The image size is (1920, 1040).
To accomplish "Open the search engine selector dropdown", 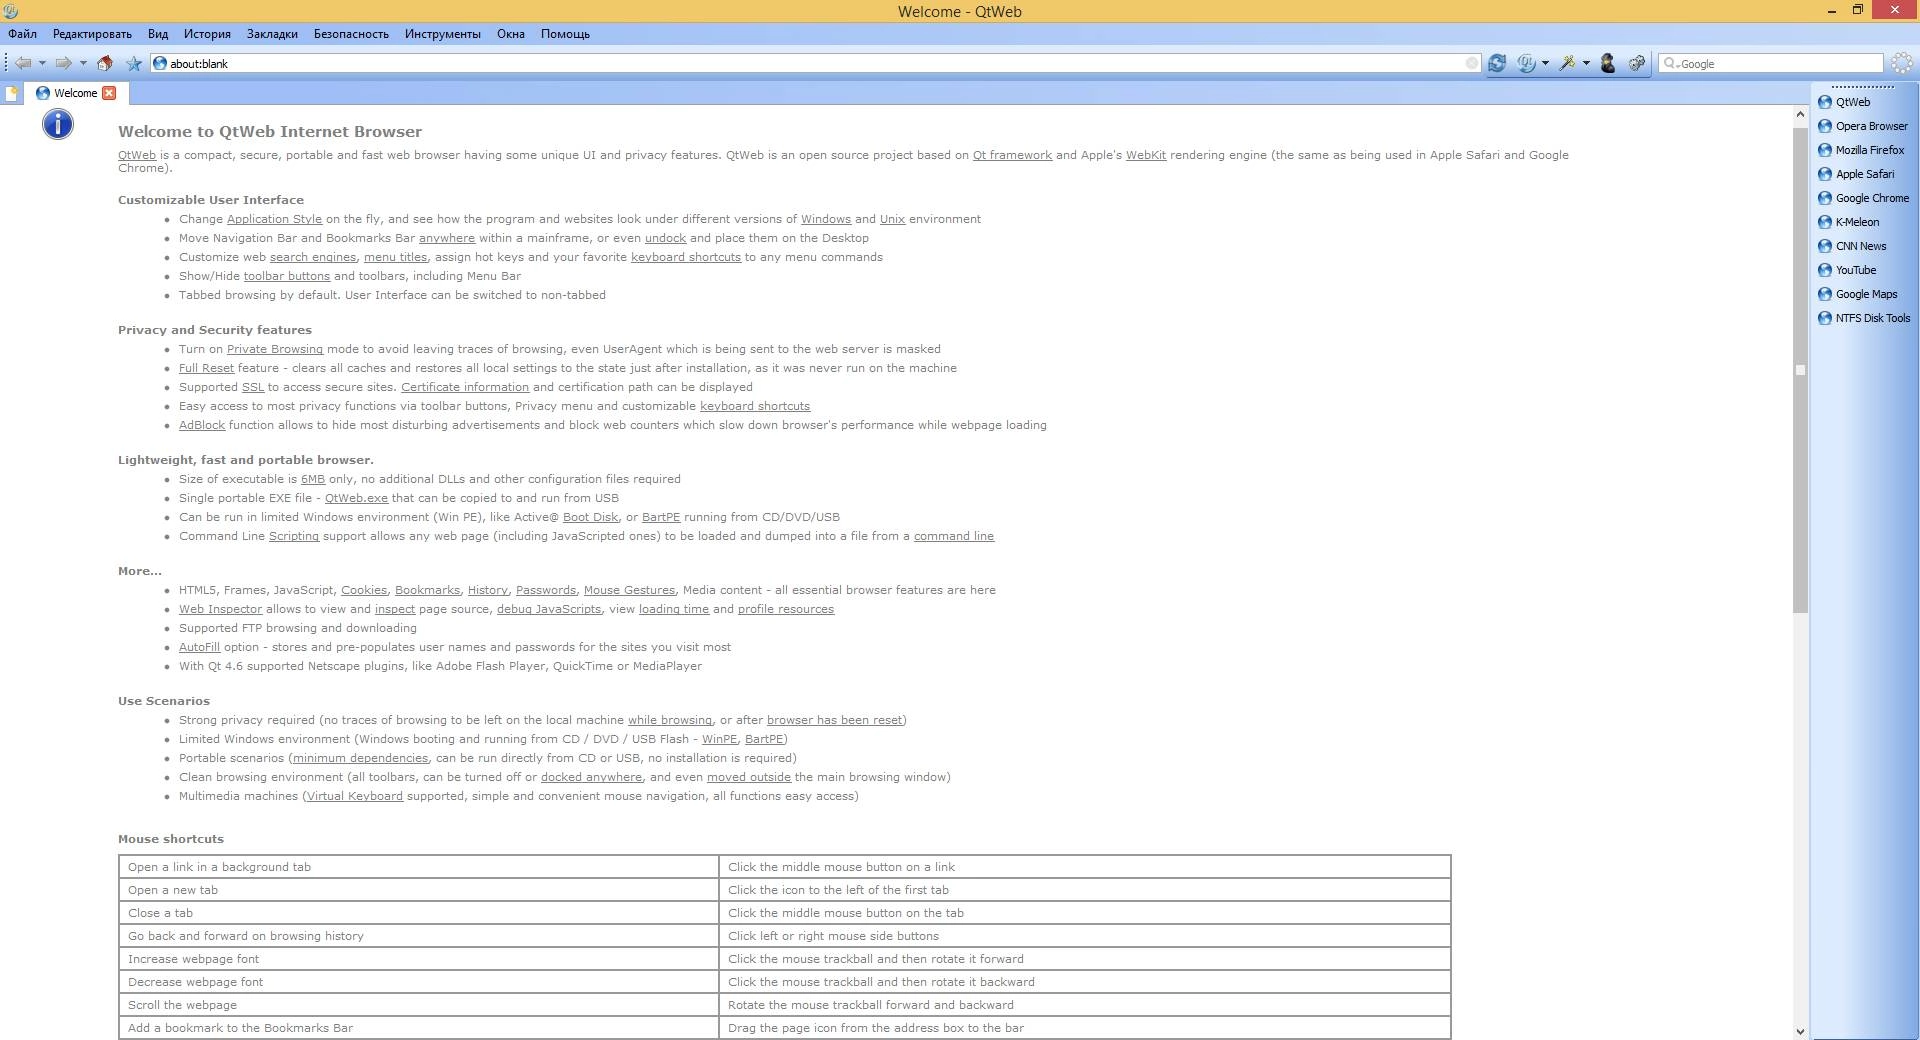I will tap(1670, 63).
